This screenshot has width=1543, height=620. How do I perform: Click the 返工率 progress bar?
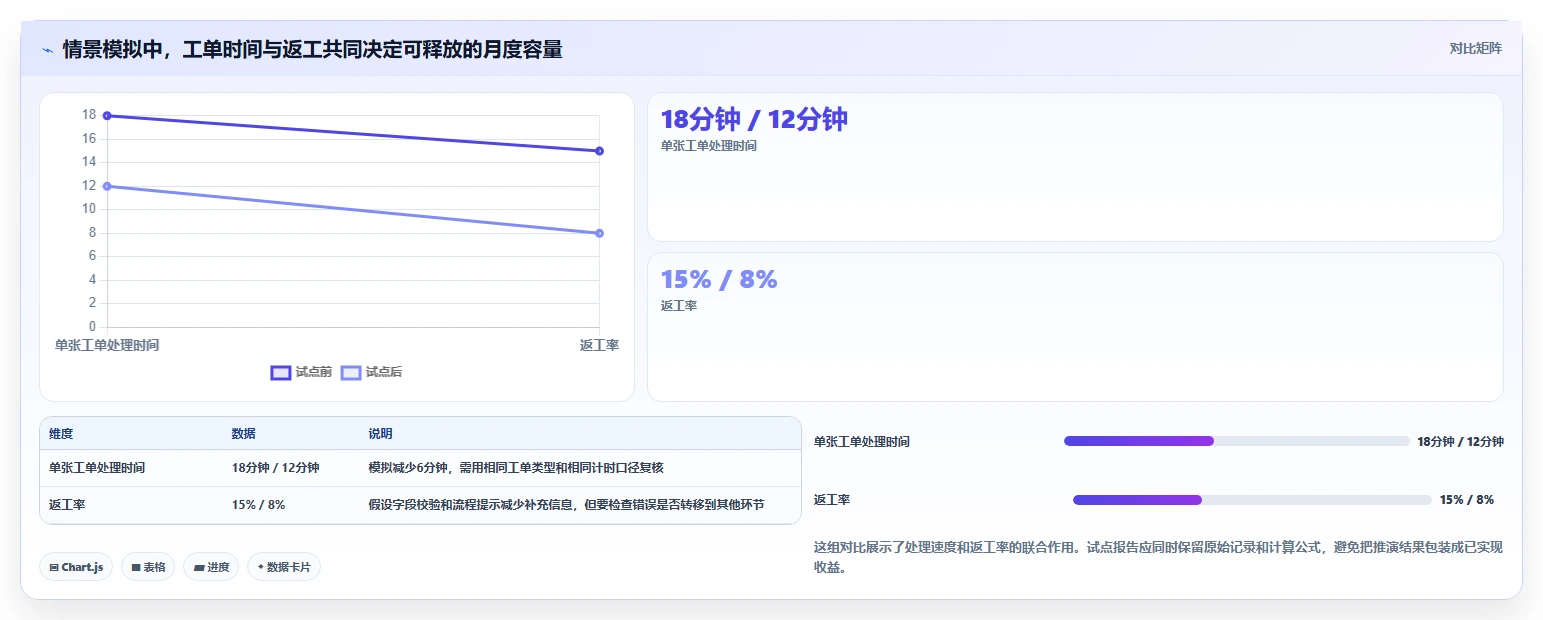tap(1253, 500)
